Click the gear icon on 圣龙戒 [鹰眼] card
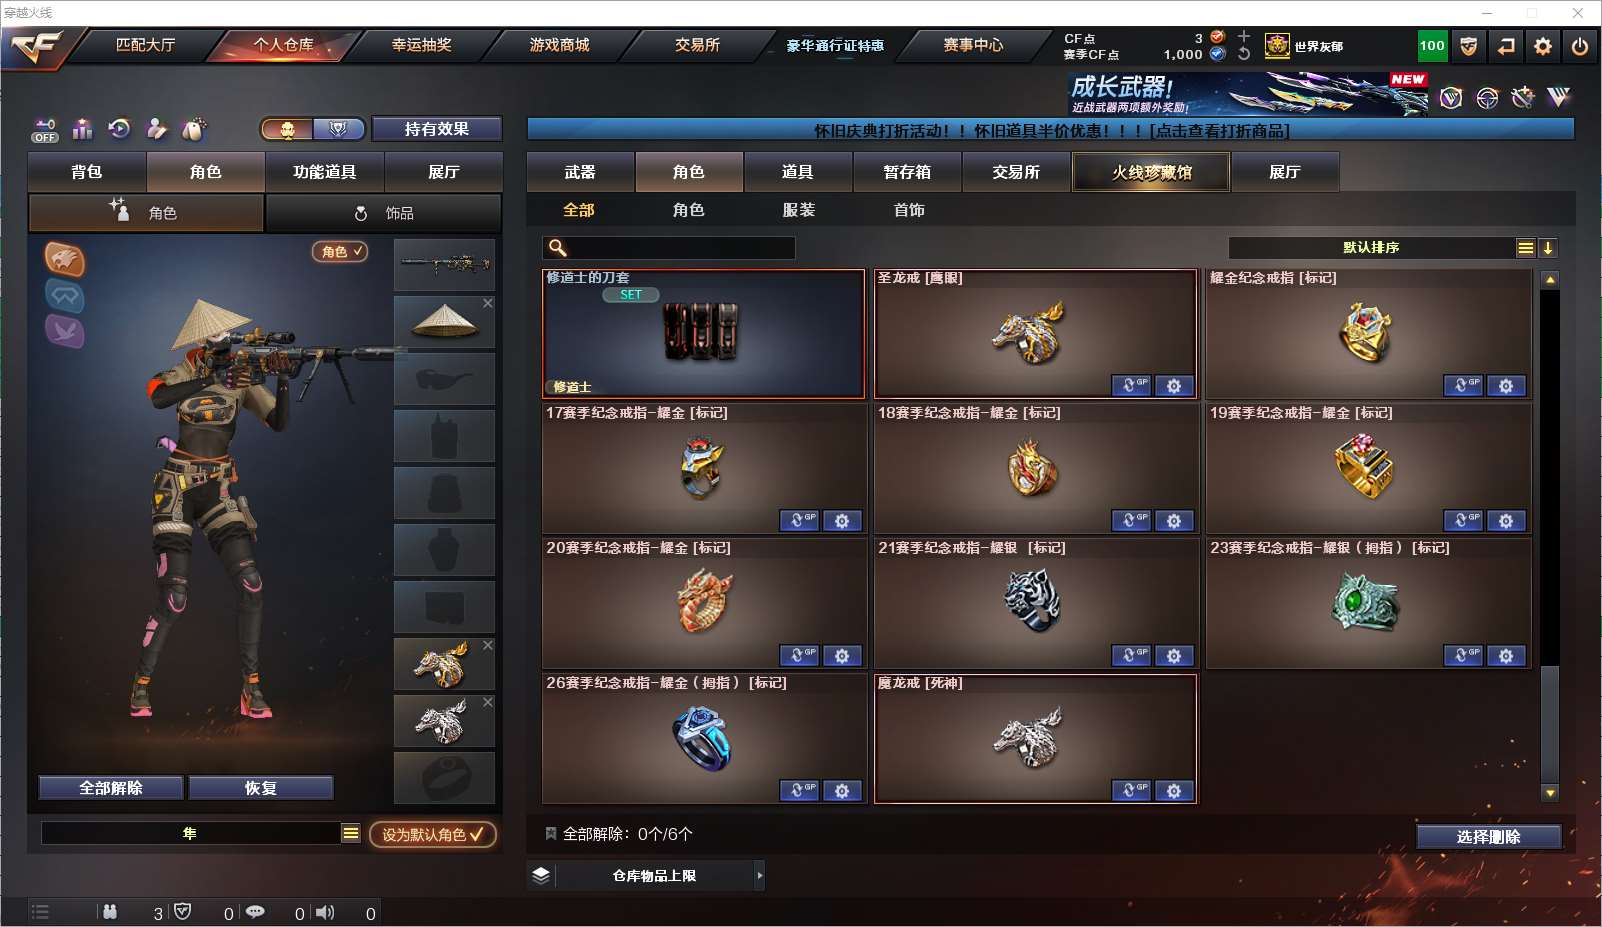The image size is (1602, 927). 1174,386
